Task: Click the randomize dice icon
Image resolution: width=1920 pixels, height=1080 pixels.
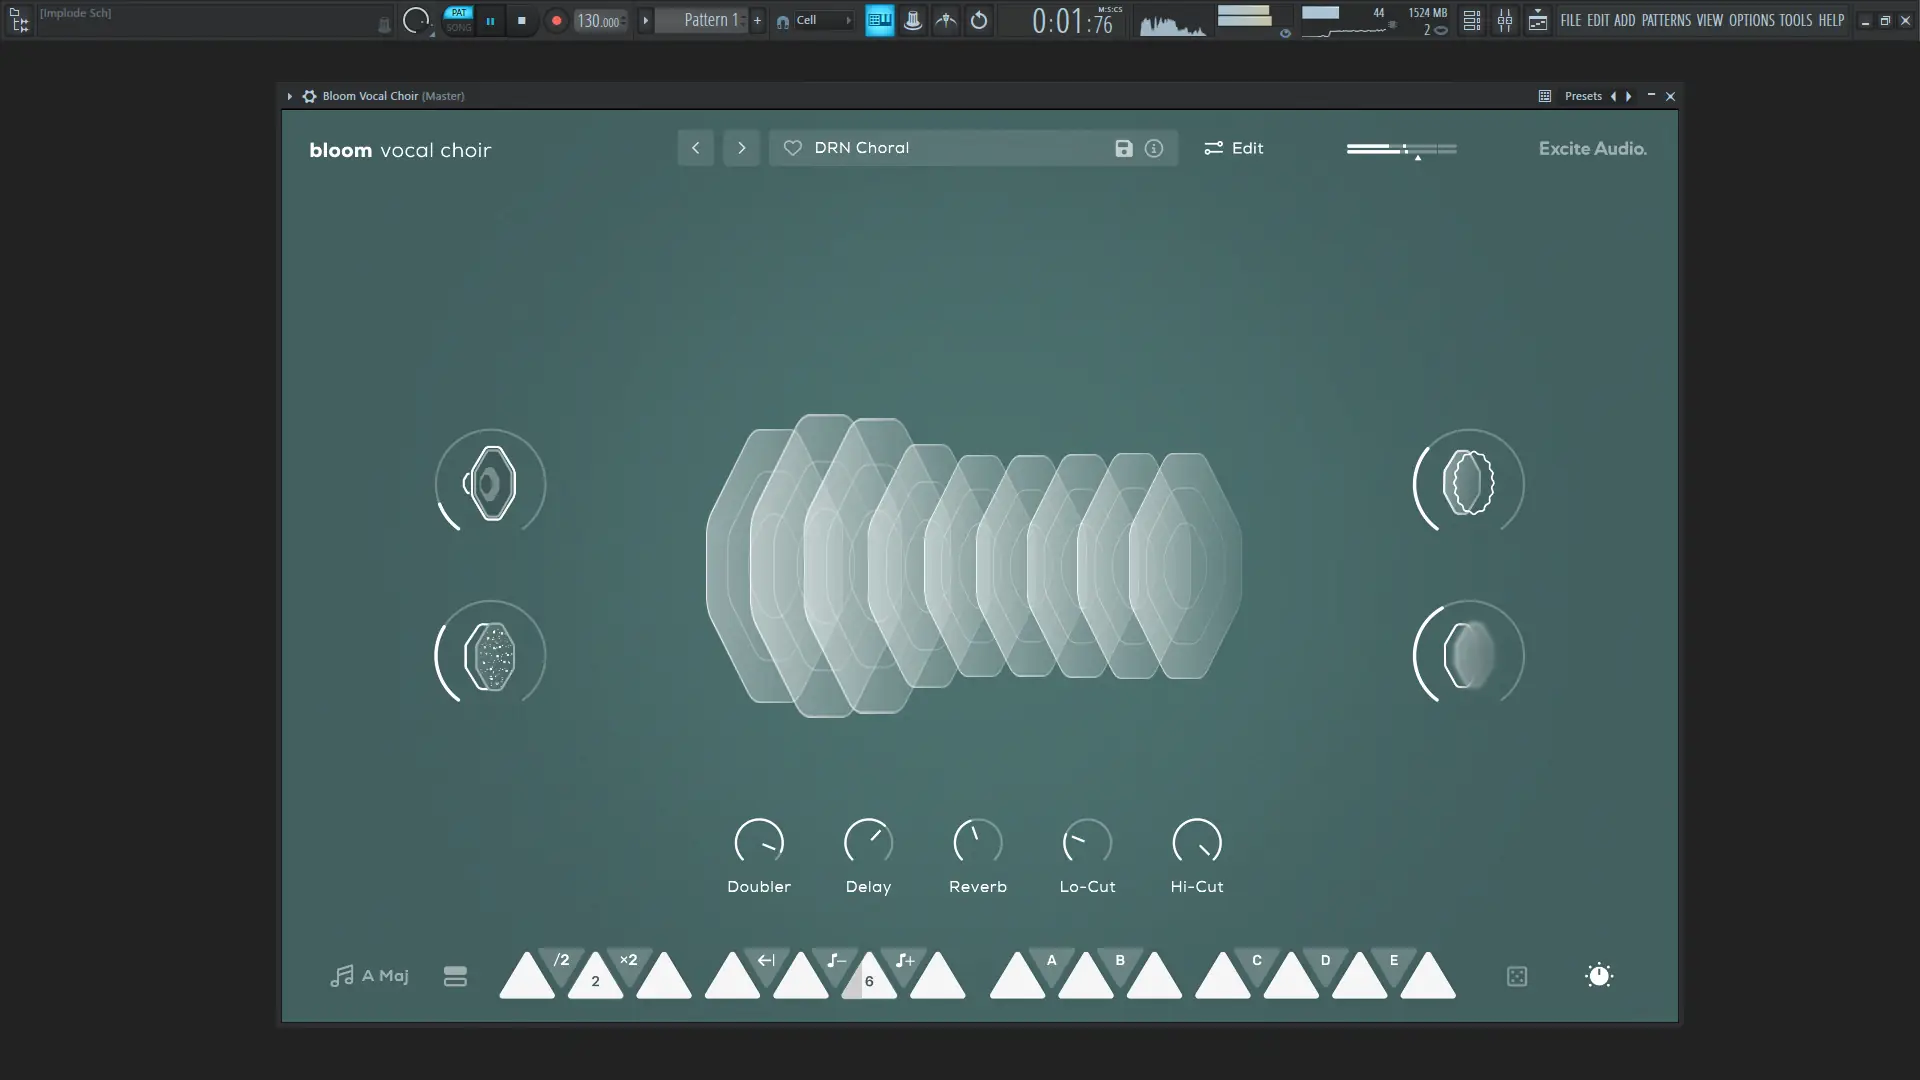Action: click(x=1517, y=976)
